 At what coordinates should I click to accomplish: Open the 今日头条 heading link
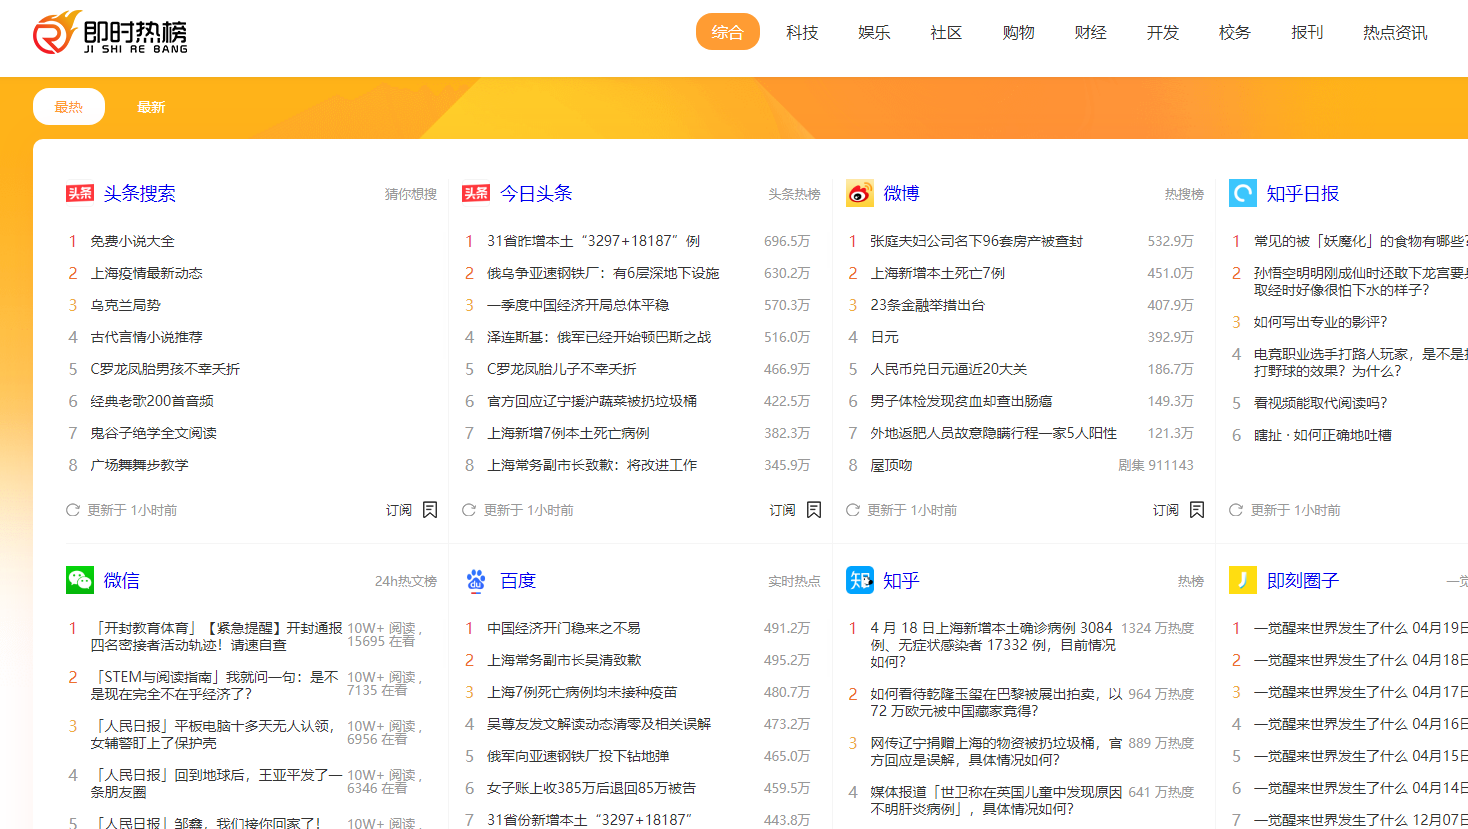(536, 193)
